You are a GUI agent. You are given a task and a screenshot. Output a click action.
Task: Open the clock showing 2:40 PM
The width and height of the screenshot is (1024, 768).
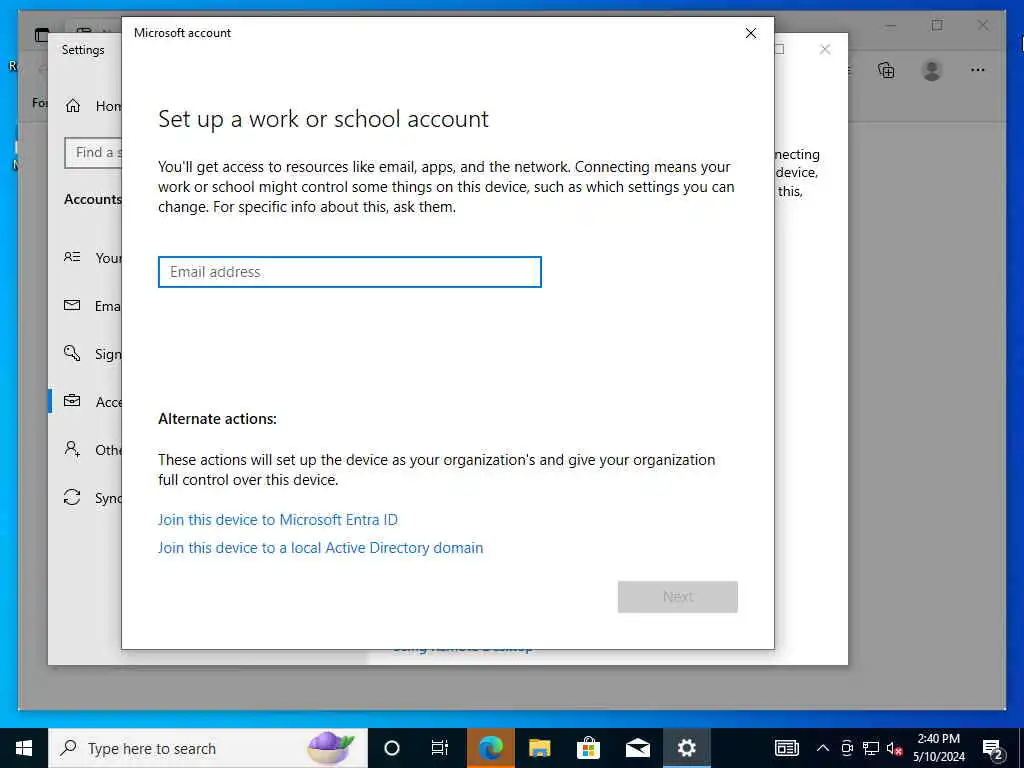pyautogui.click(x=938, y=748)
